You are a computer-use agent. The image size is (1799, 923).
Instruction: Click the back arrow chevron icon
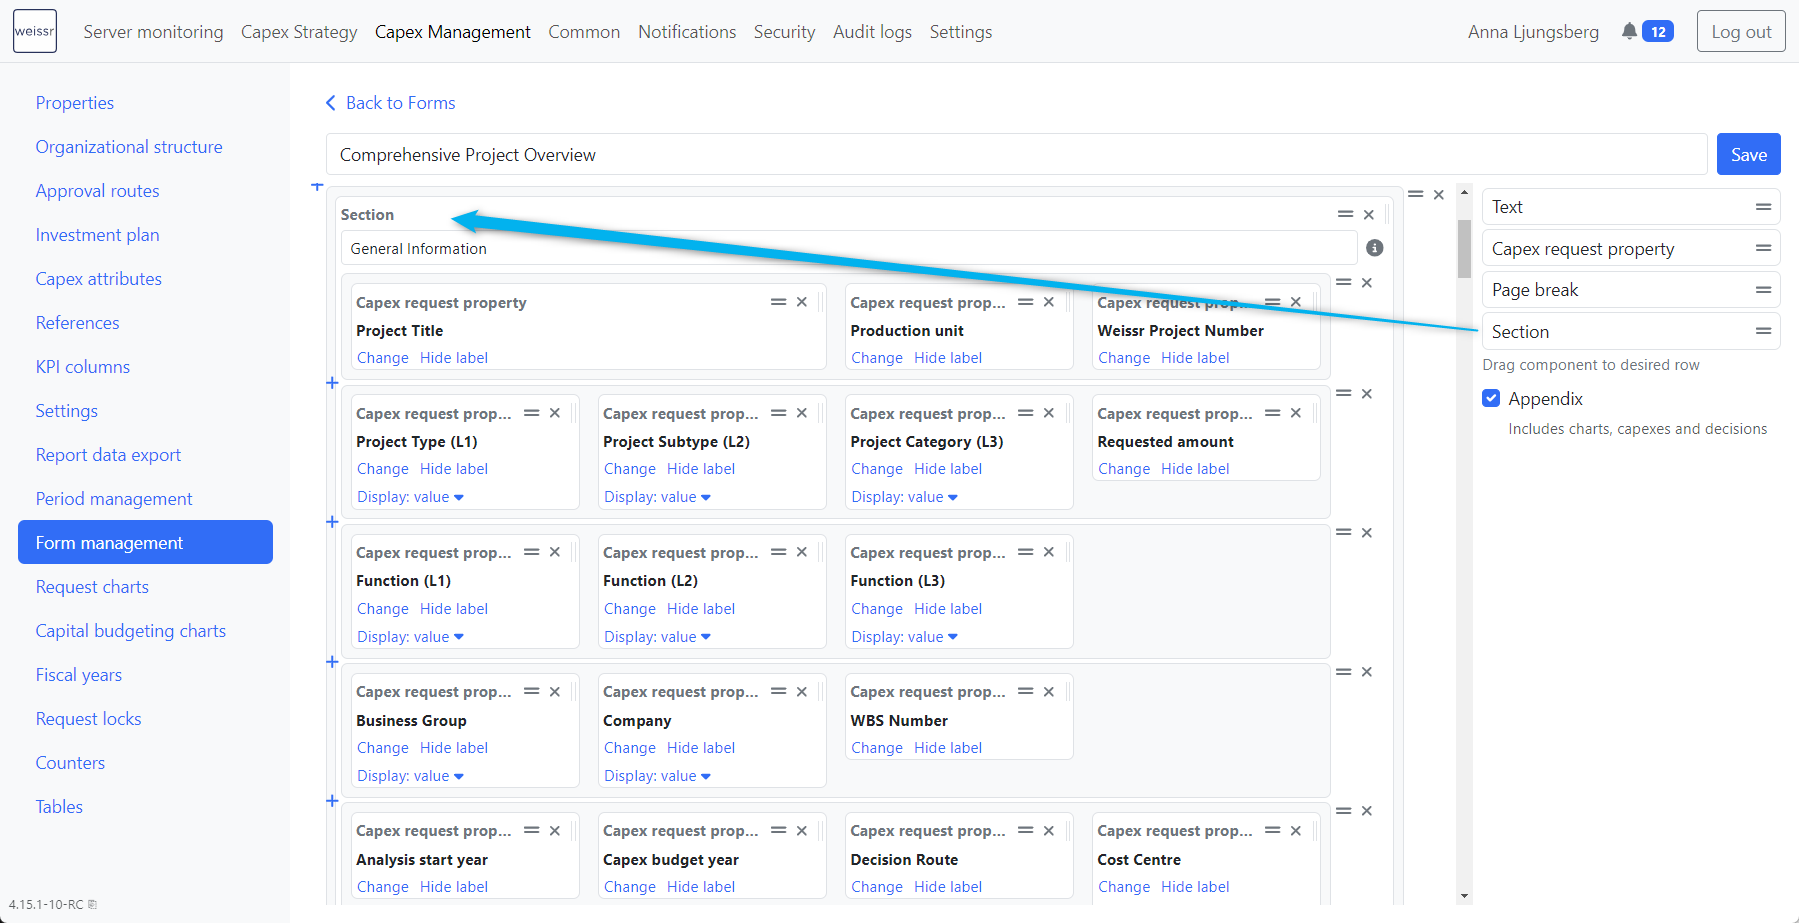pyautogui.click(x=331, y=103)
